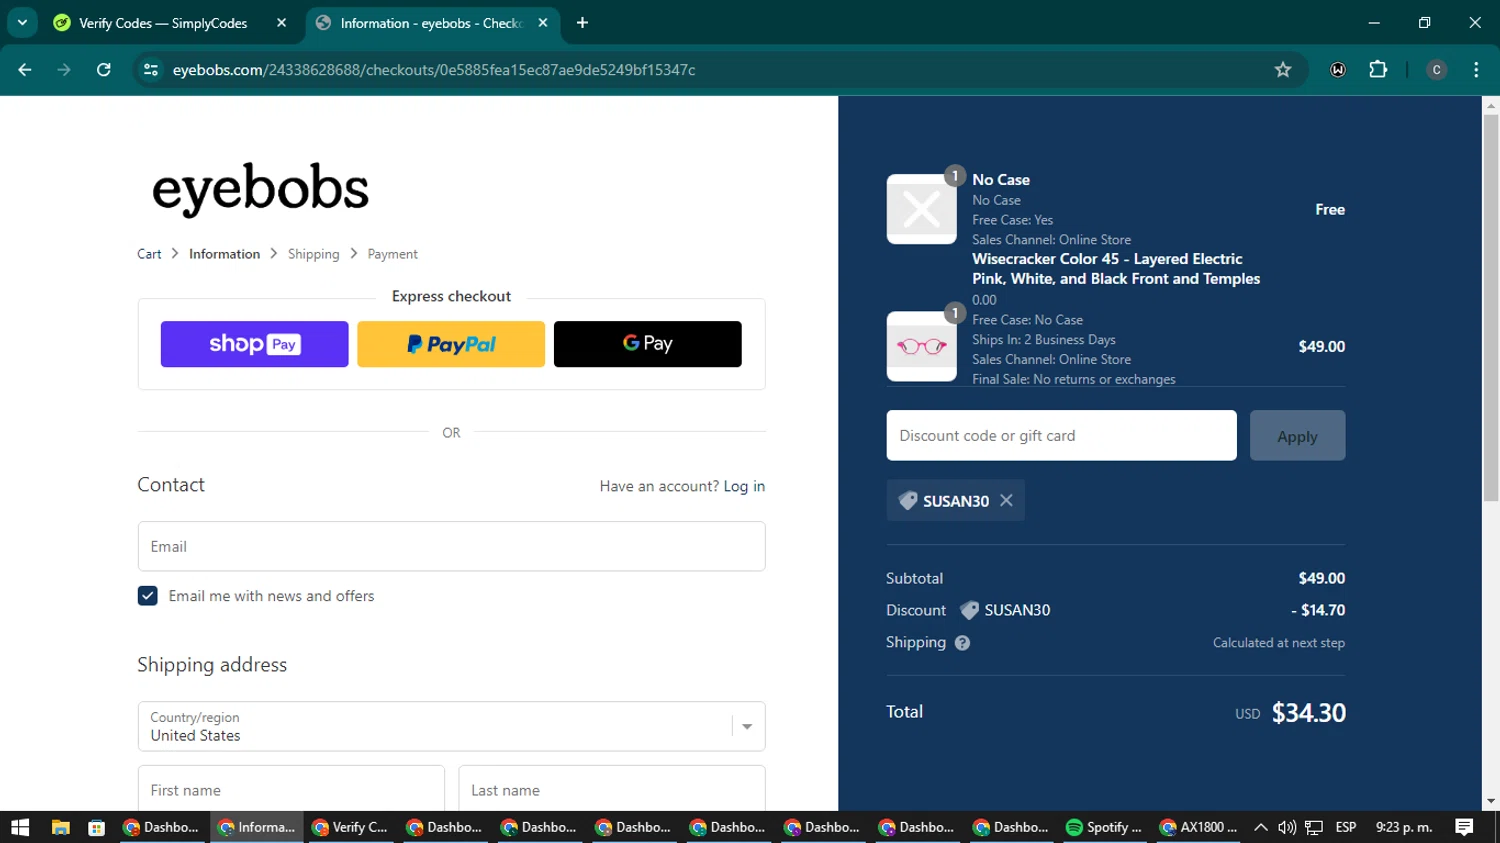Open the Chrome tab search dropdown

22,22
